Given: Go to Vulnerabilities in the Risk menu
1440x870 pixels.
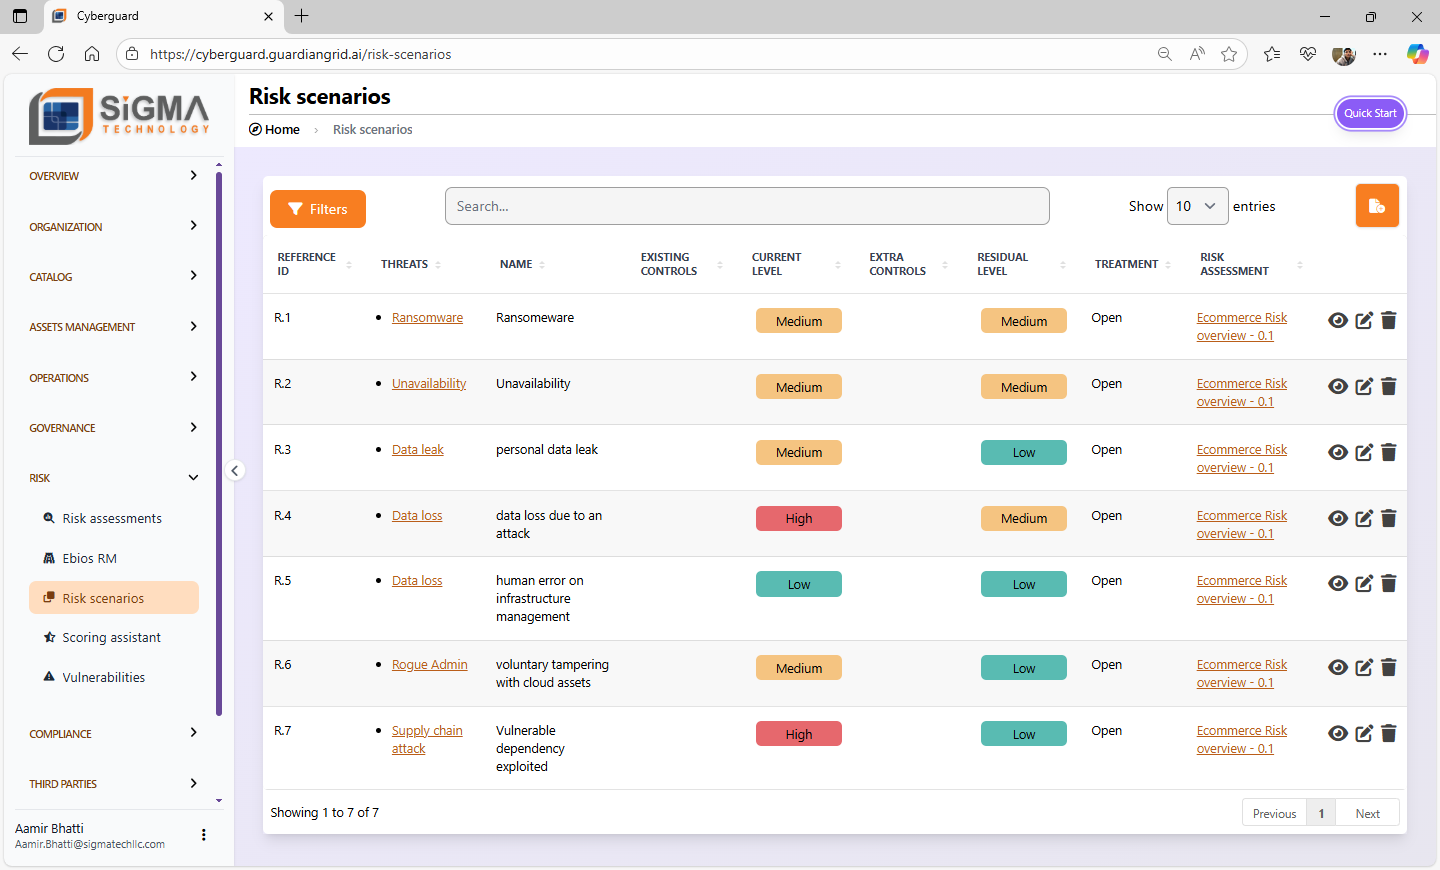Looking at the screenshot, I should (103, 678).
